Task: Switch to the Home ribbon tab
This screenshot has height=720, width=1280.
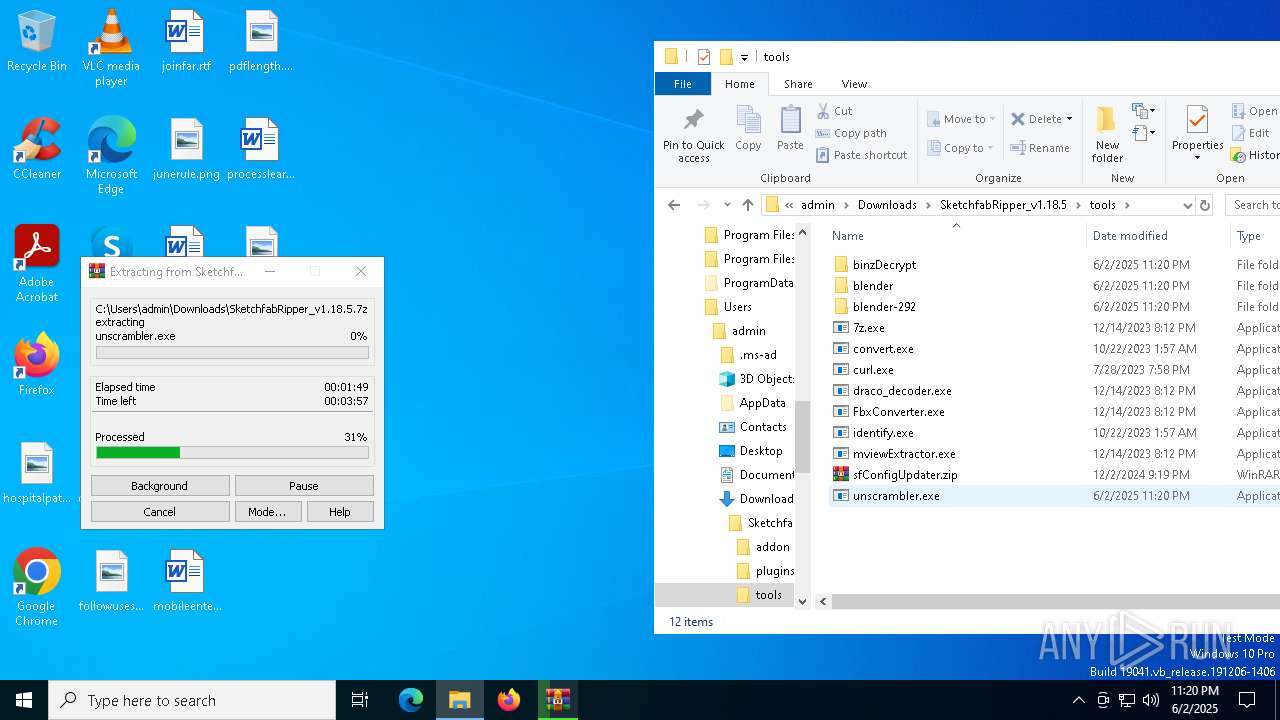Action: click(740, 84)
